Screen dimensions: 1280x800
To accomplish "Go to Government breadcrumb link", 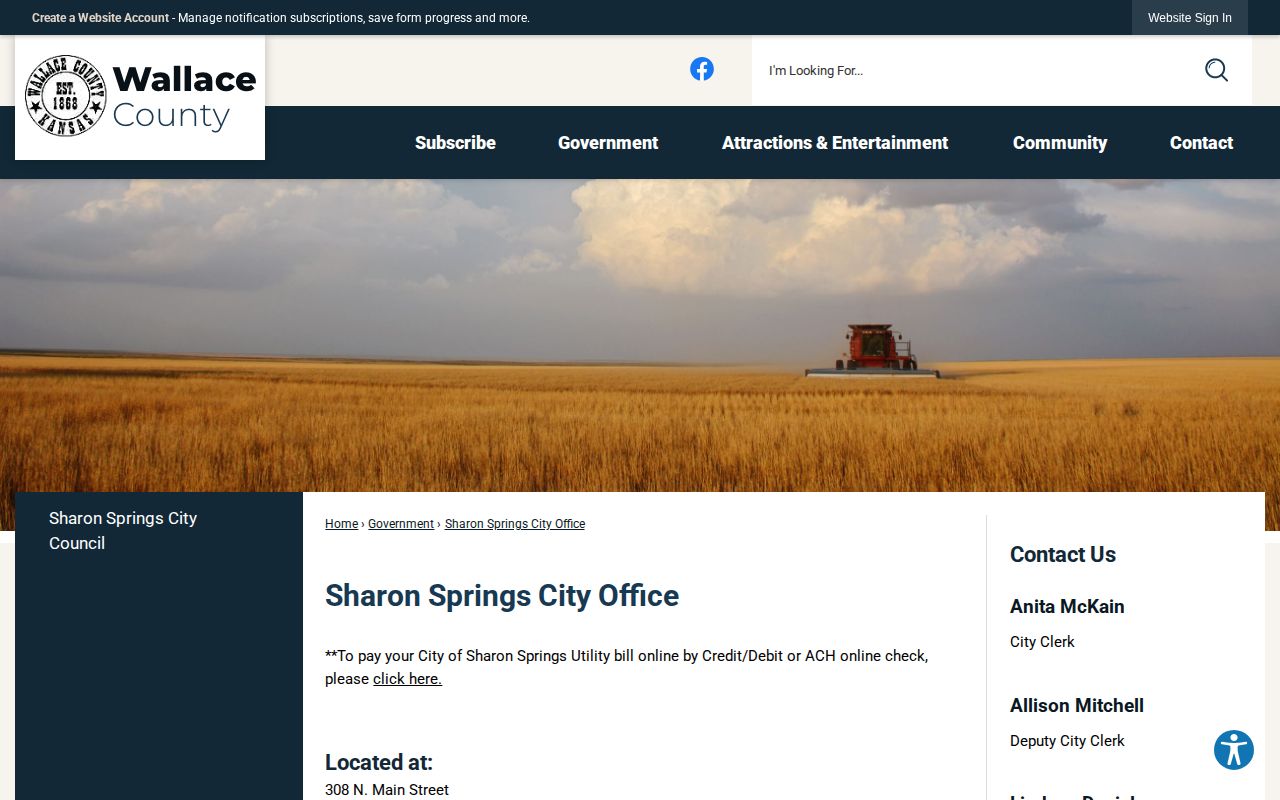I will [401, 524].
